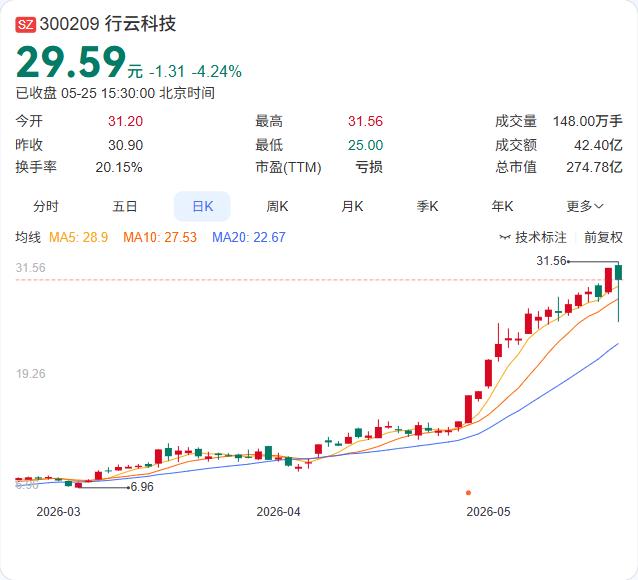Switch to the 分时 tab
Screen dimensions: 638x580
[46, 206]
